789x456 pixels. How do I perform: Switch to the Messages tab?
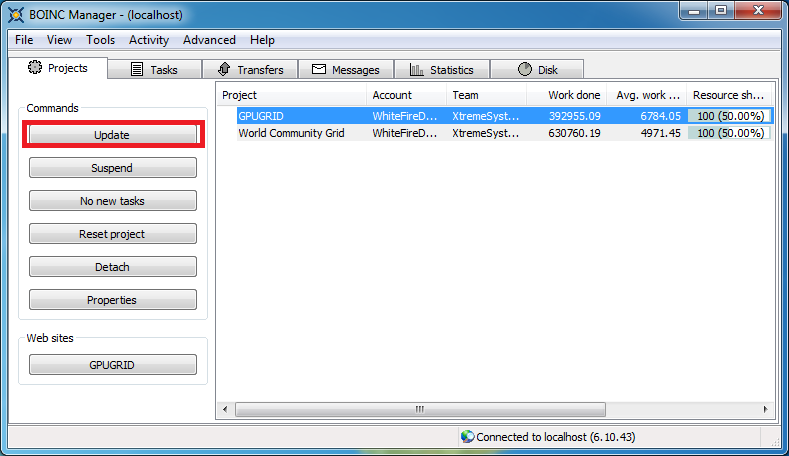click(x=346, y=69)
